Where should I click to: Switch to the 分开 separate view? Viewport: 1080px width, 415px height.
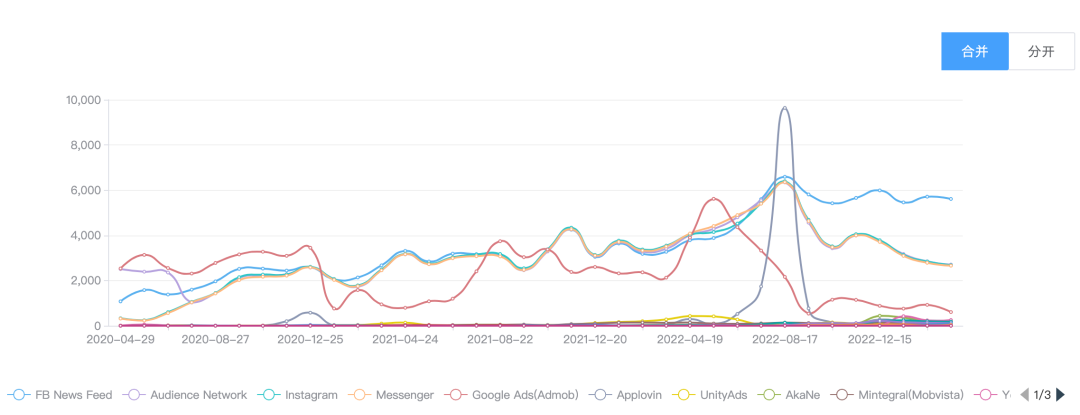pyautogui.click(x=1041, y=52)
